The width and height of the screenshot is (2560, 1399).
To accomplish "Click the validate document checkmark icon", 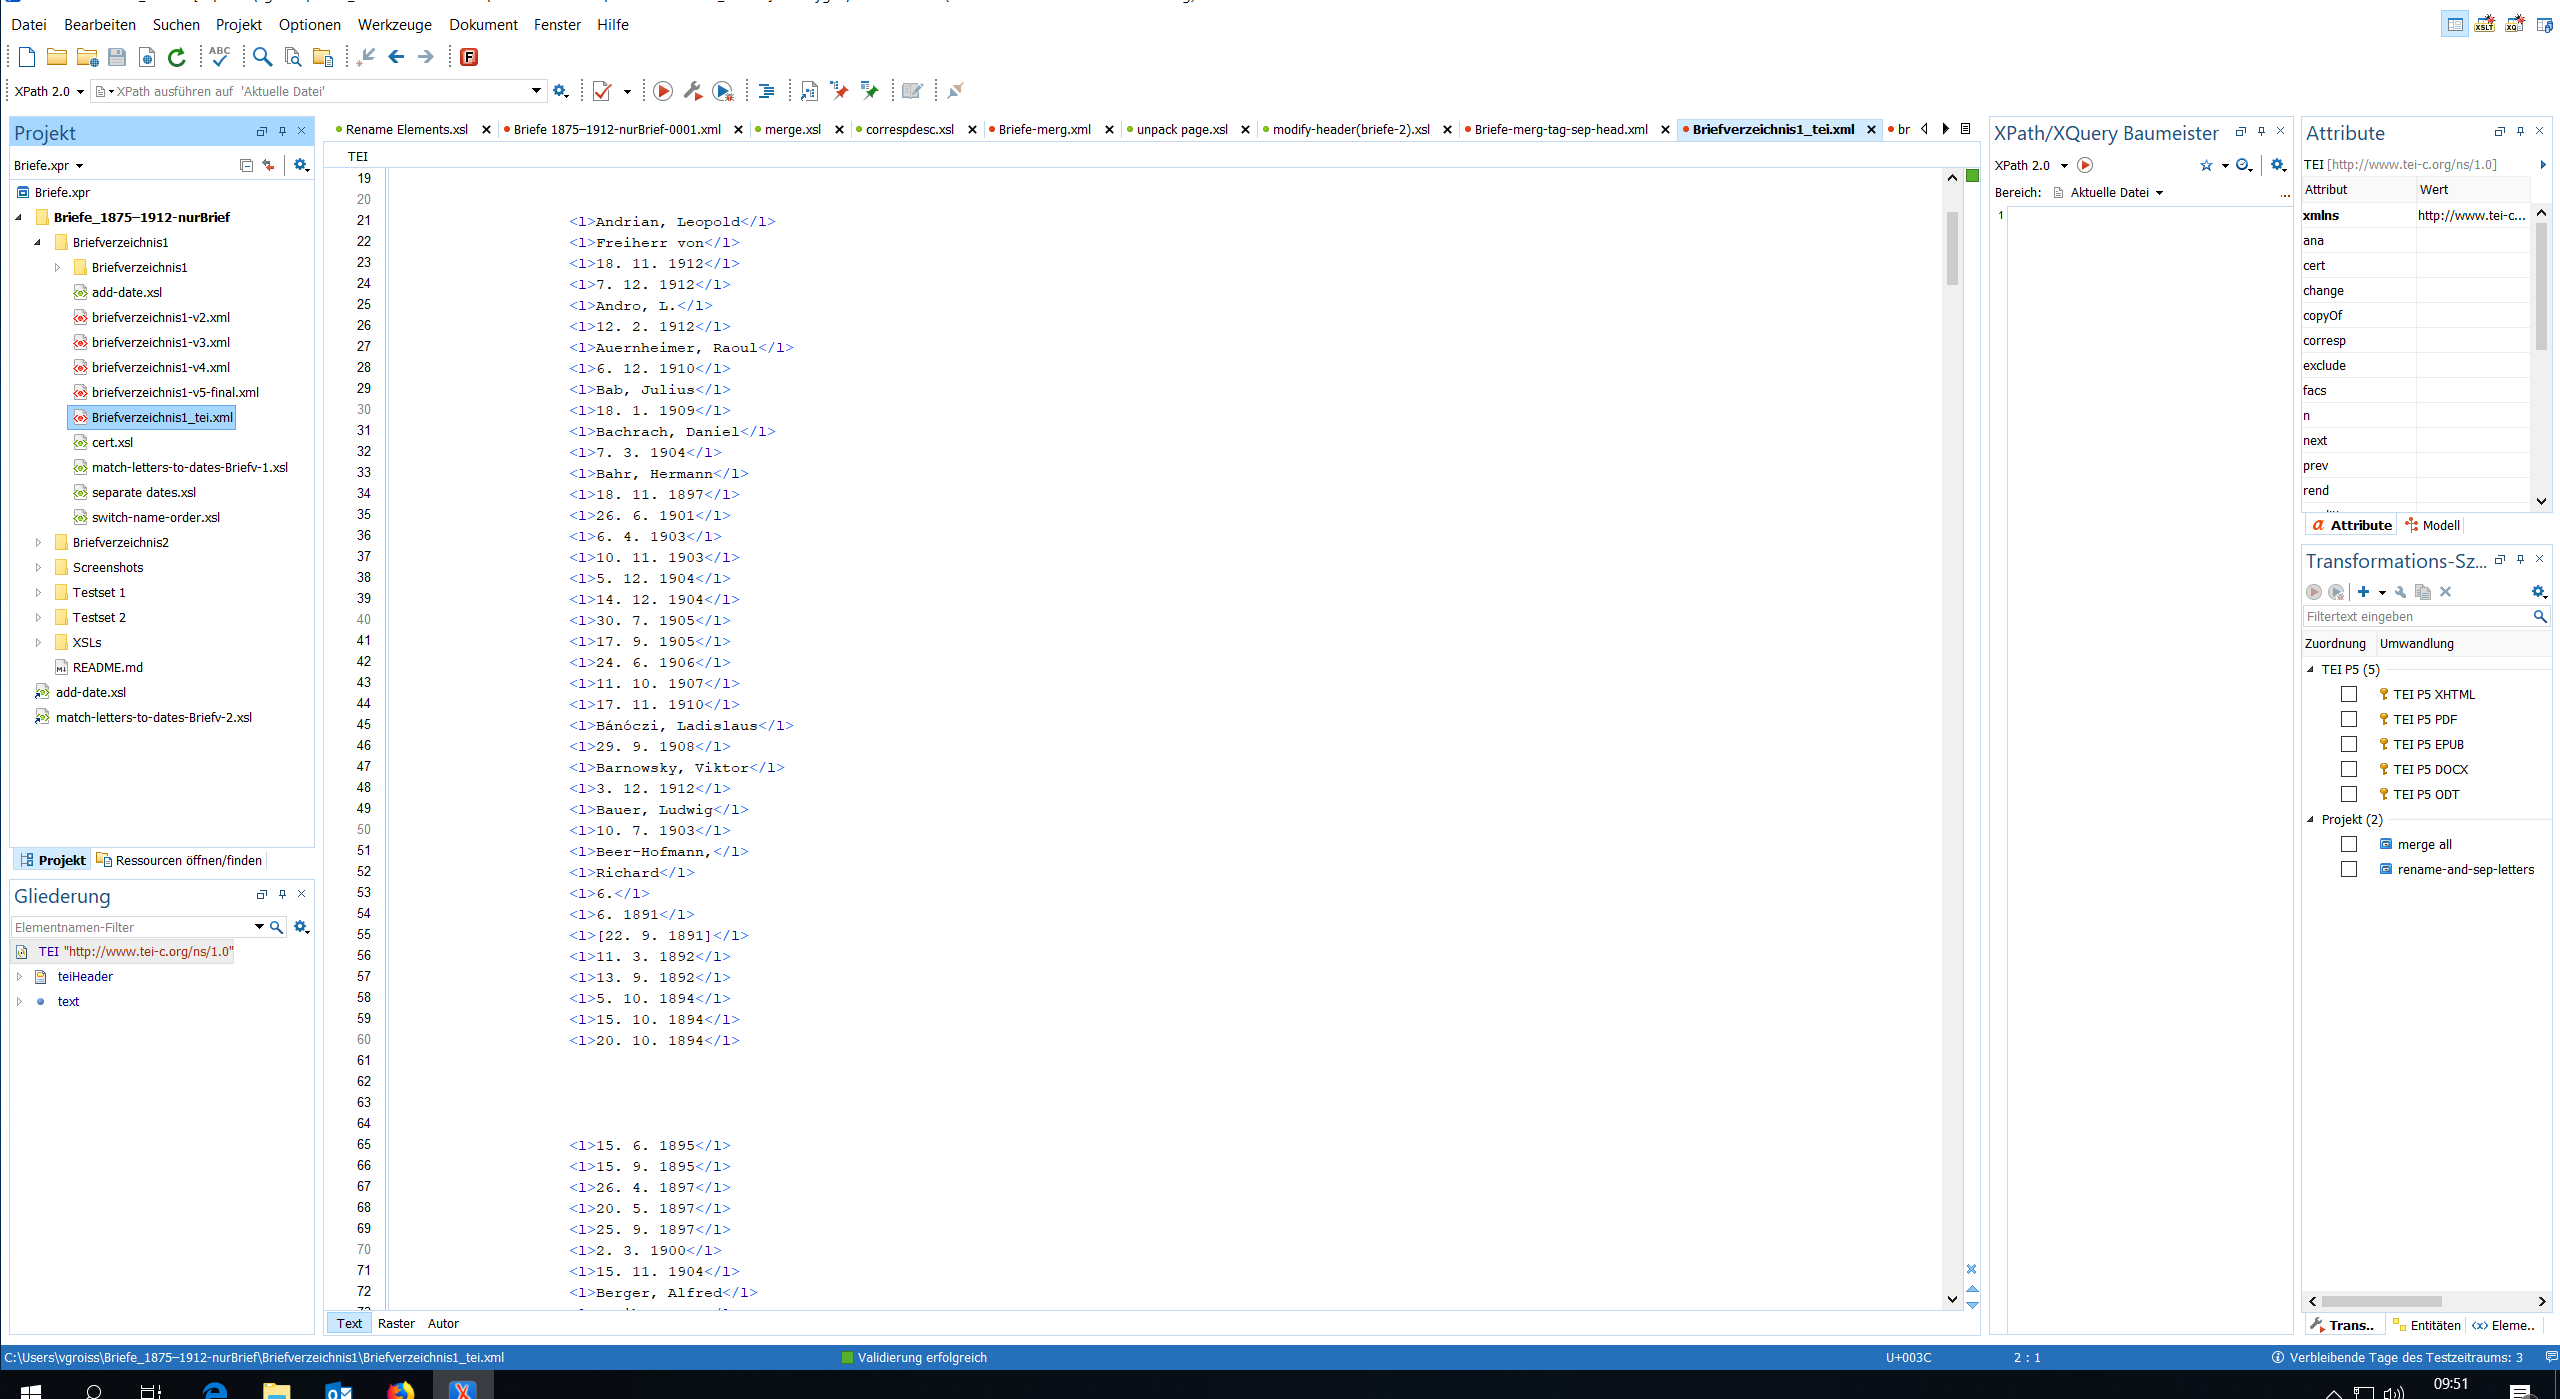I will point(602,91).
